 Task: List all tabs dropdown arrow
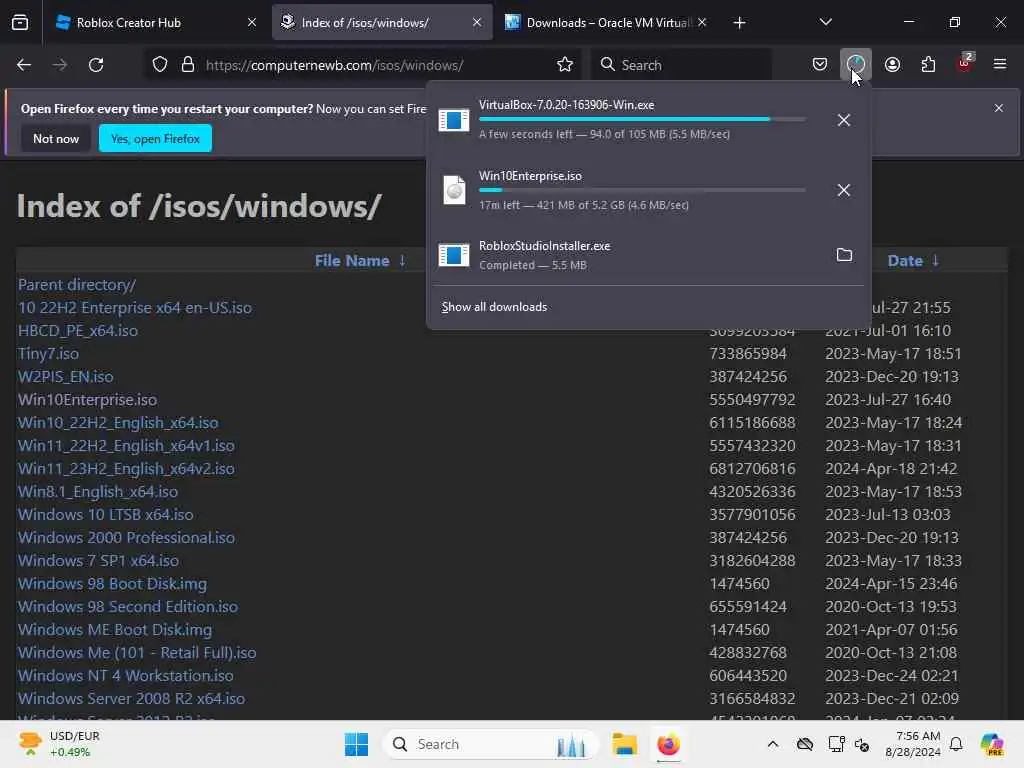825,23
